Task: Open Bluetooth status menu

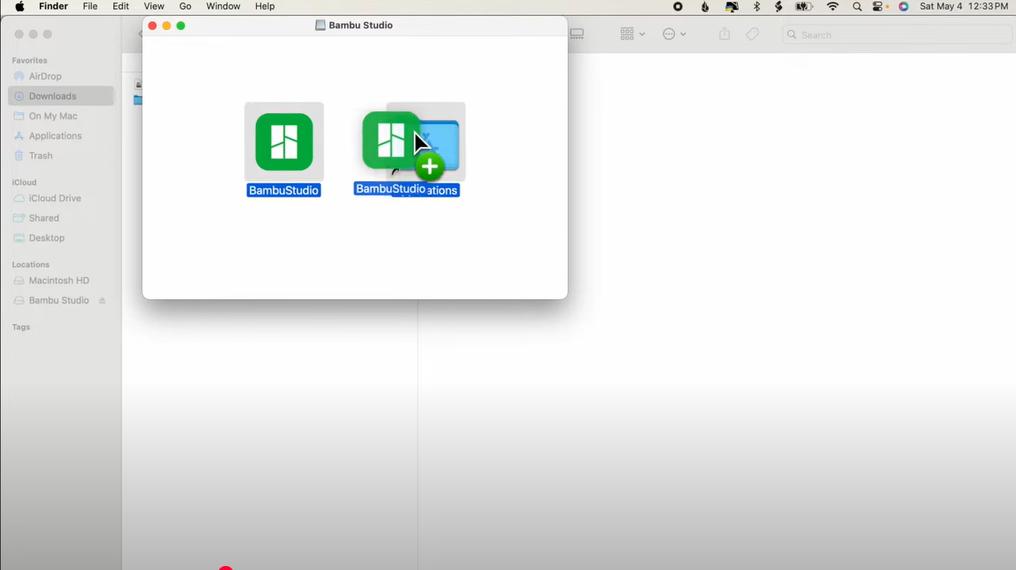Action: coord(756,6)
